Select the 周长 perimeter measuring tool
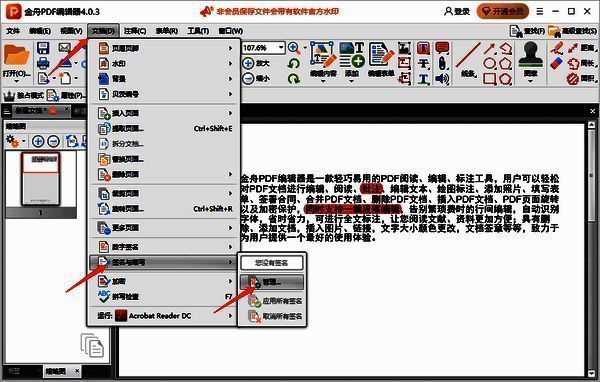600x382 pixels. click(x=581, y=63)
